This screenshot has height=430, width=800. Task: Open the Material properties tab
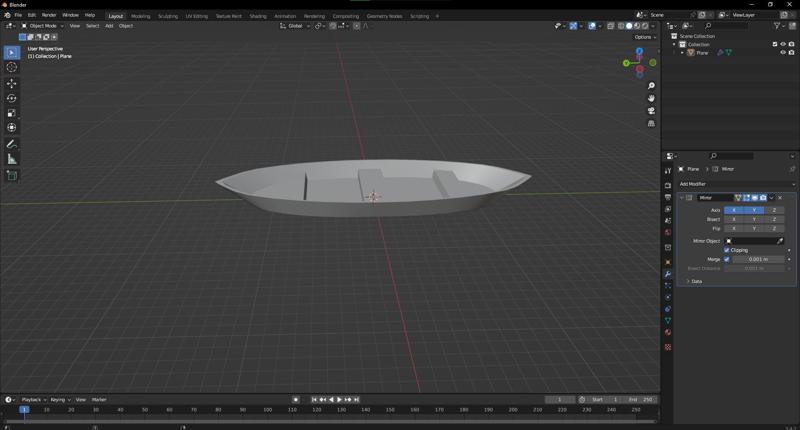(x=668, y=332)
